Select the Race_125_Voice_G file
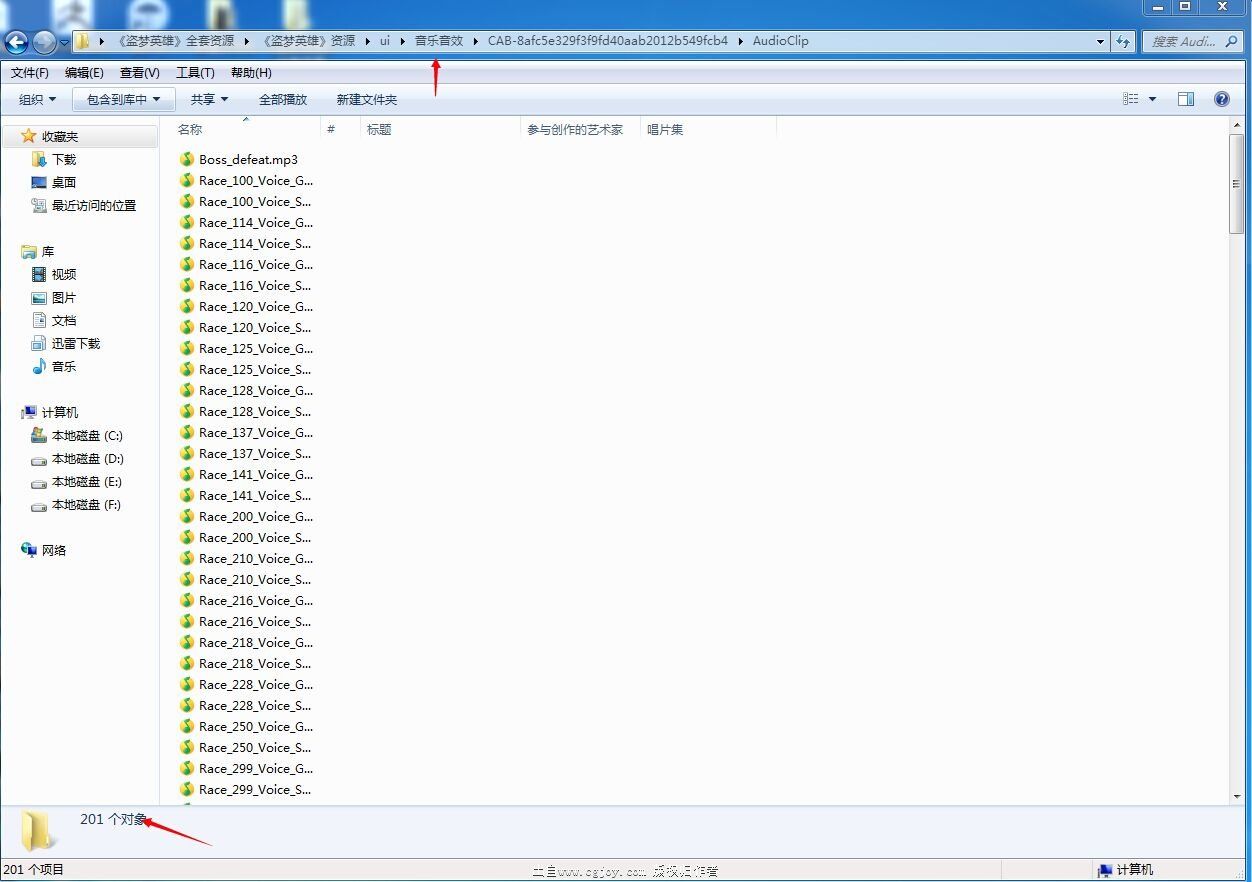1252x882 pixels. point(256,348)
